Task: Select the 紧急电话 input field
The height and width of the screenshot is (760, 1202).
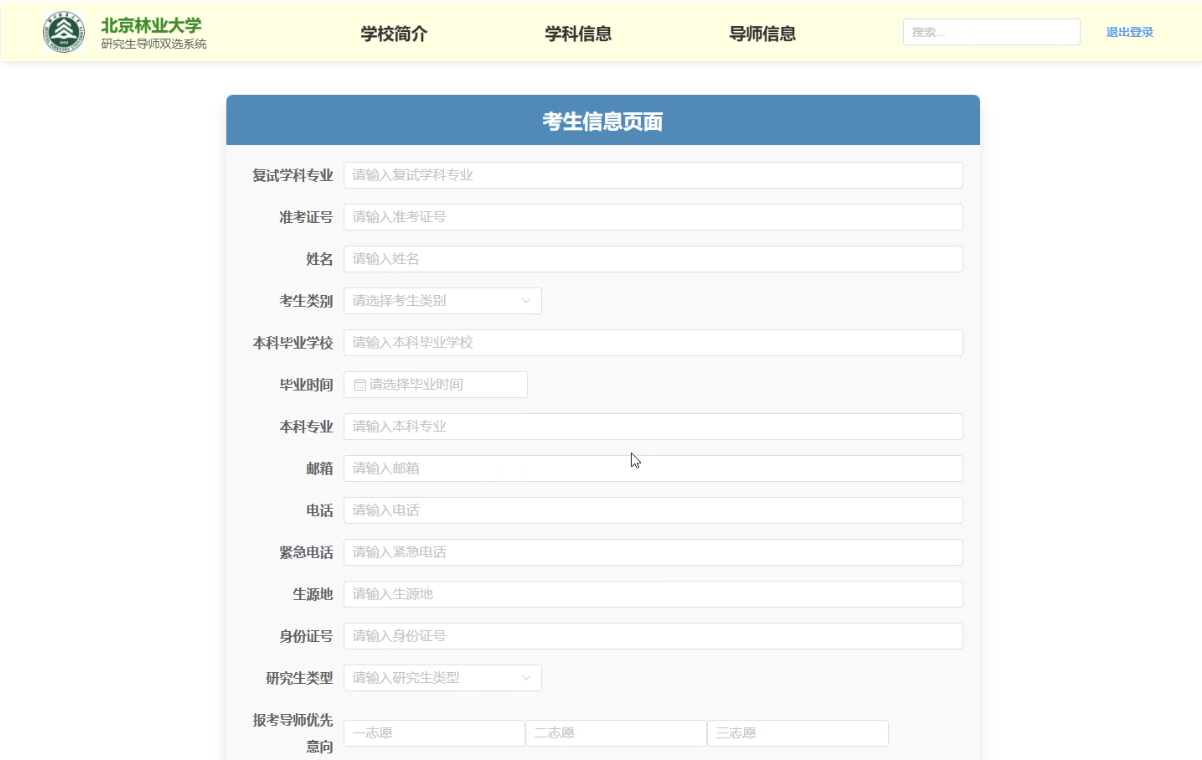Action: [653, 553]
